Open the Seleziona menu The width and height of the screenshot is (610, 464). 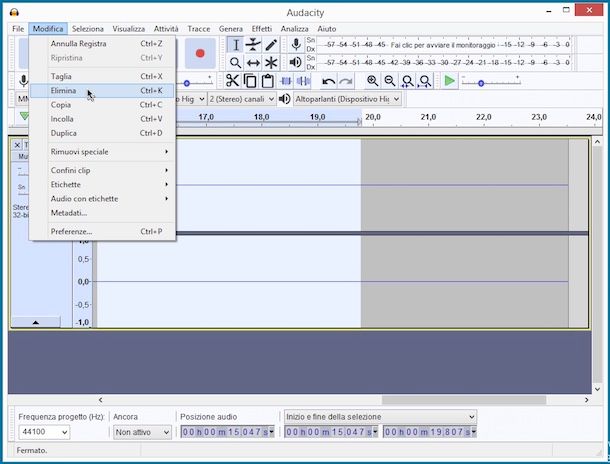pos(88,29)
